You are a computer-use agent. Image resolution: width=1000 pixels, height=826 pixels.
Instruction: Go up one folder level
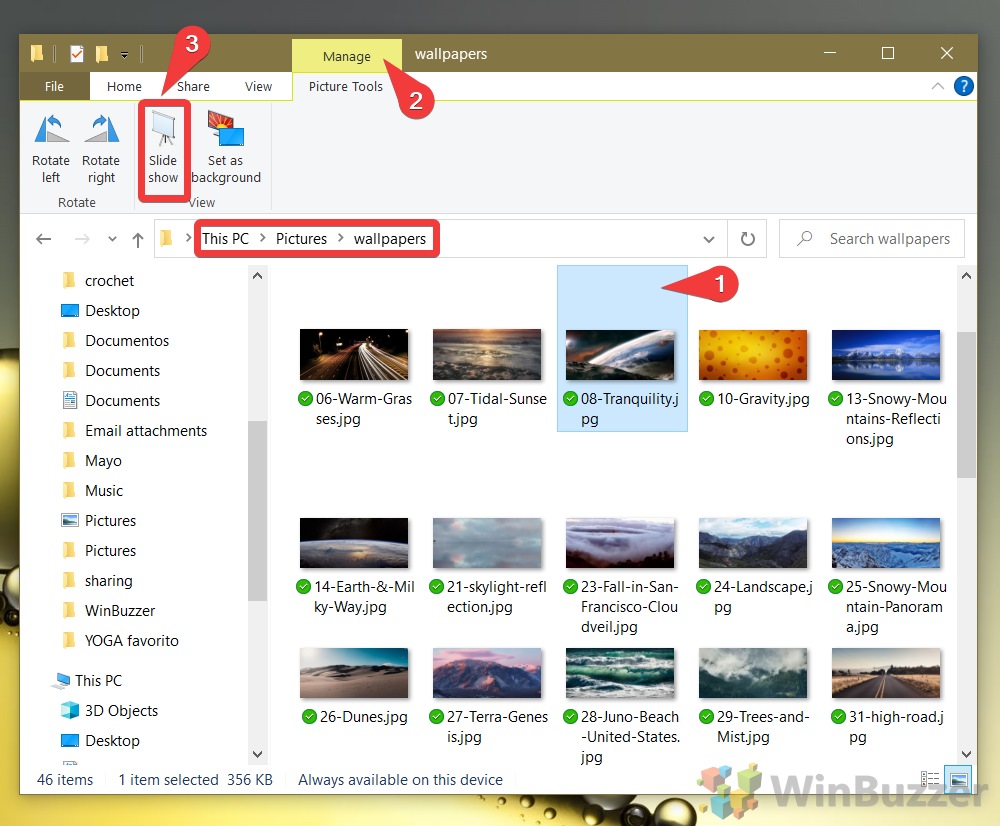pos(138,238)
